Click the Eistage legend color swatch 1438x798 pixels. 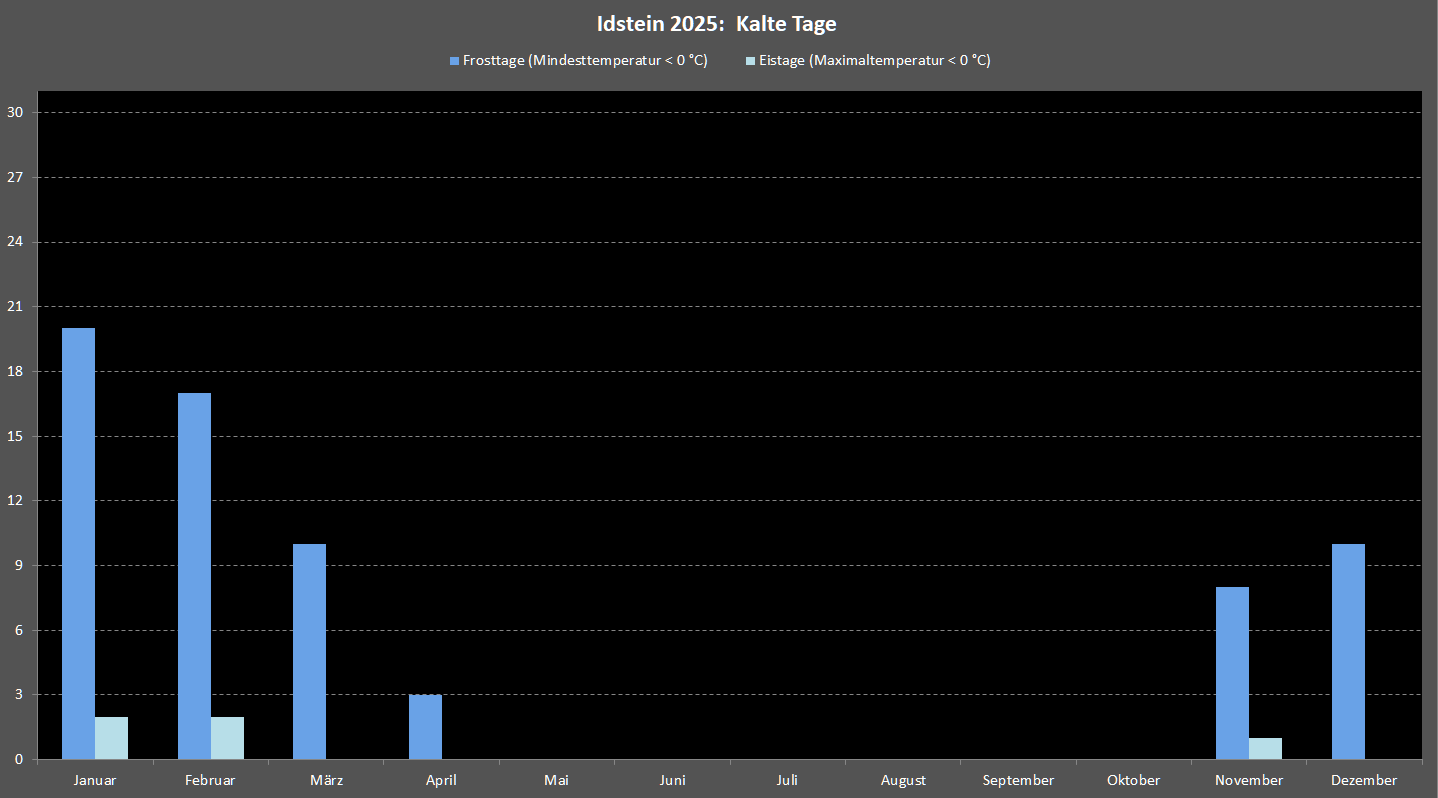pyautogui.click(x=750, y=61)
